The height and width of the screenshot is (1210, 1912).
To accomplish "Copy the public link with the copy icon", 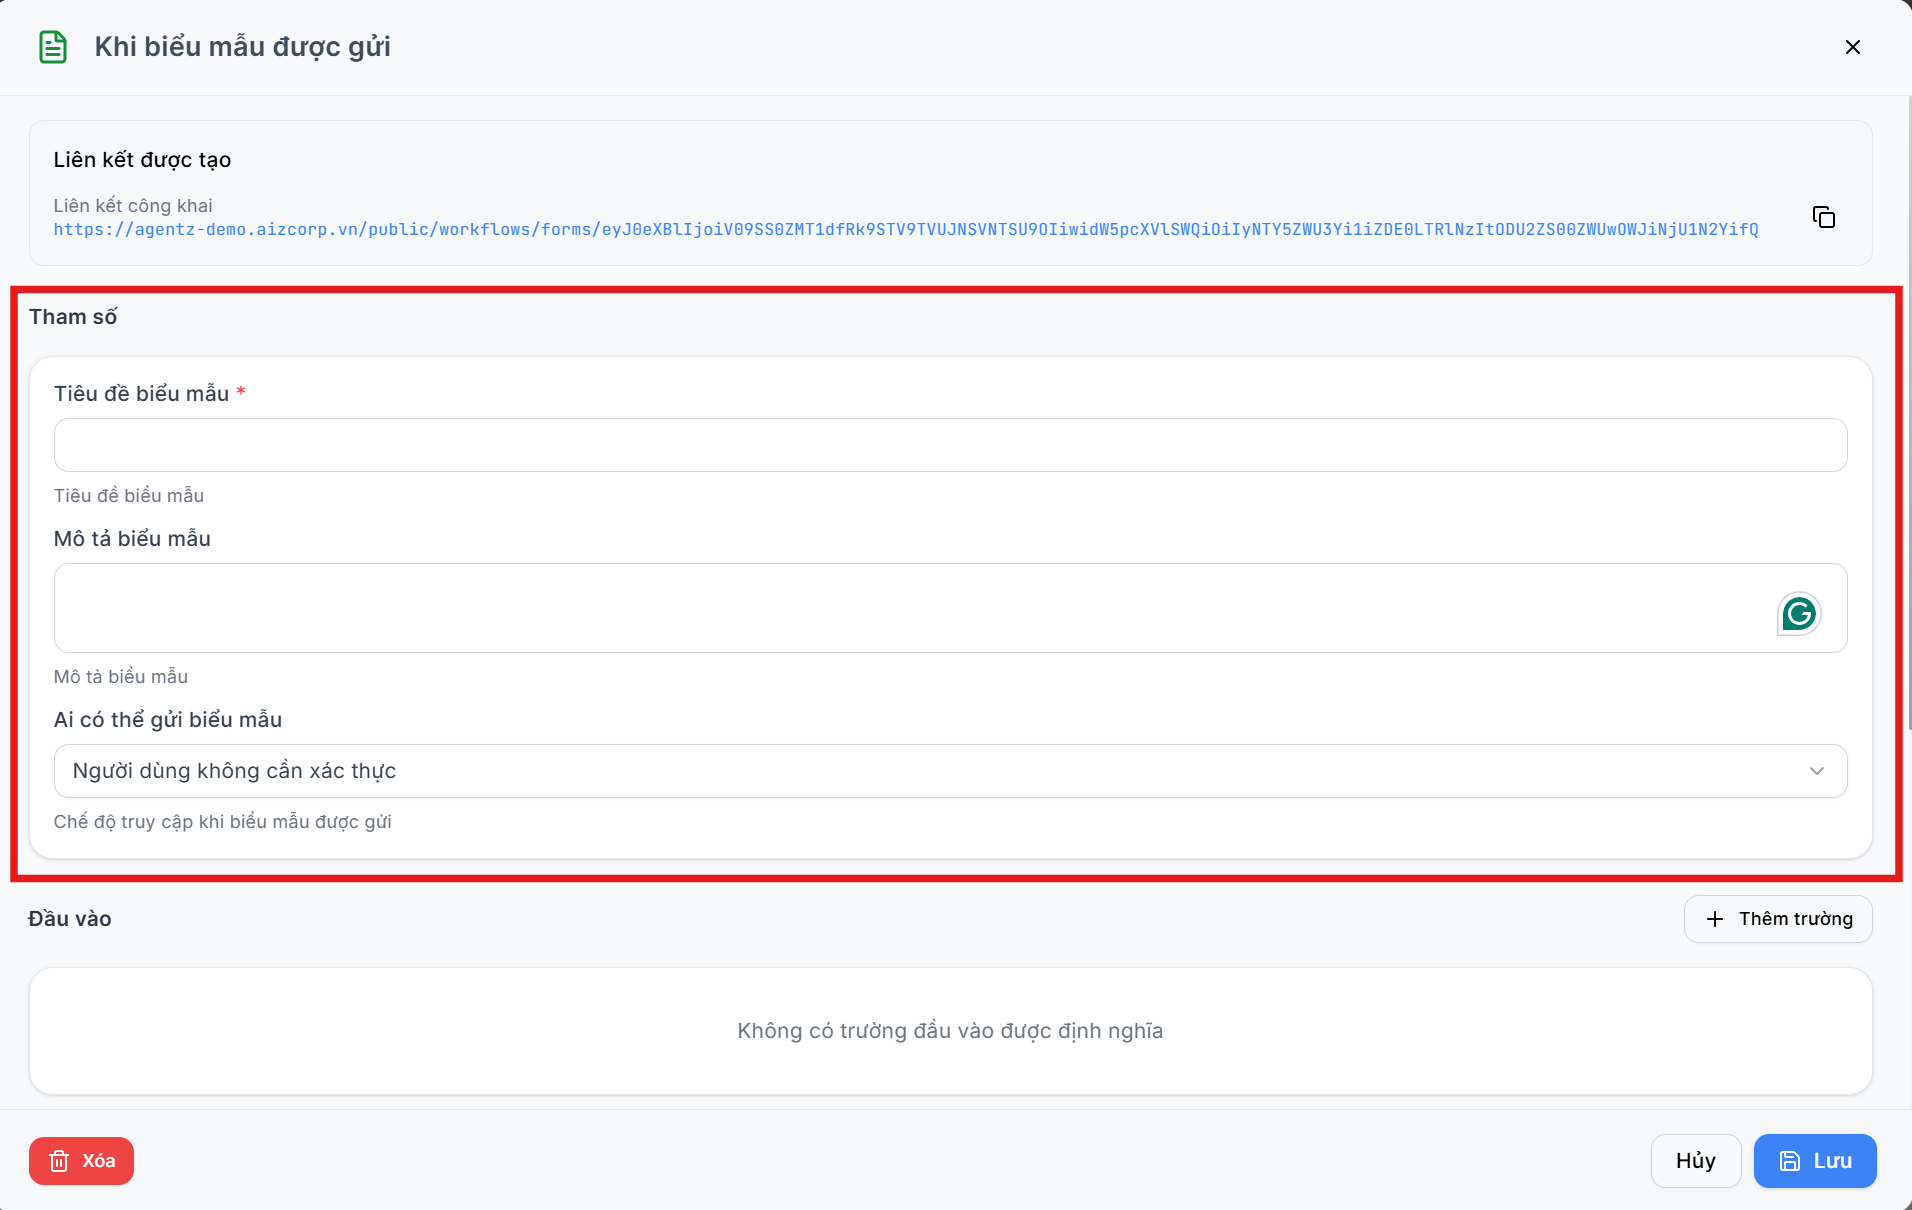I will point(1823,217).
